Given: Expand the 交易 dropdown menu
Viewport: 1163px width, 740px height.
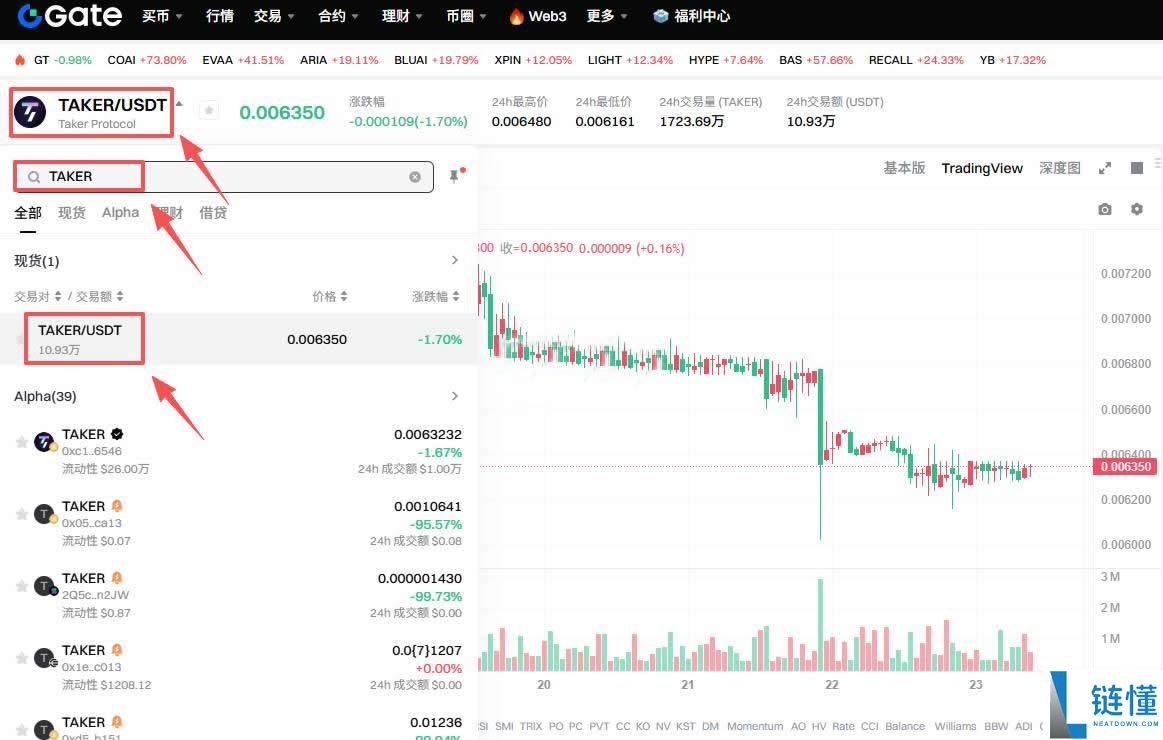Looking at the screenshot, I should click(x=274, y=16).
